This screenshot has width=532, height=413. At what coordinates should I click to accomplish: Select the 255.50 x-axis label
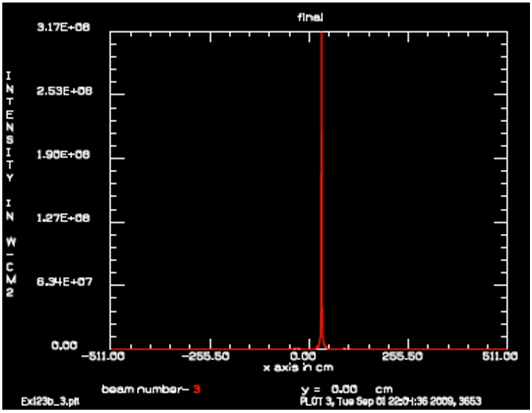click(402, 356)
